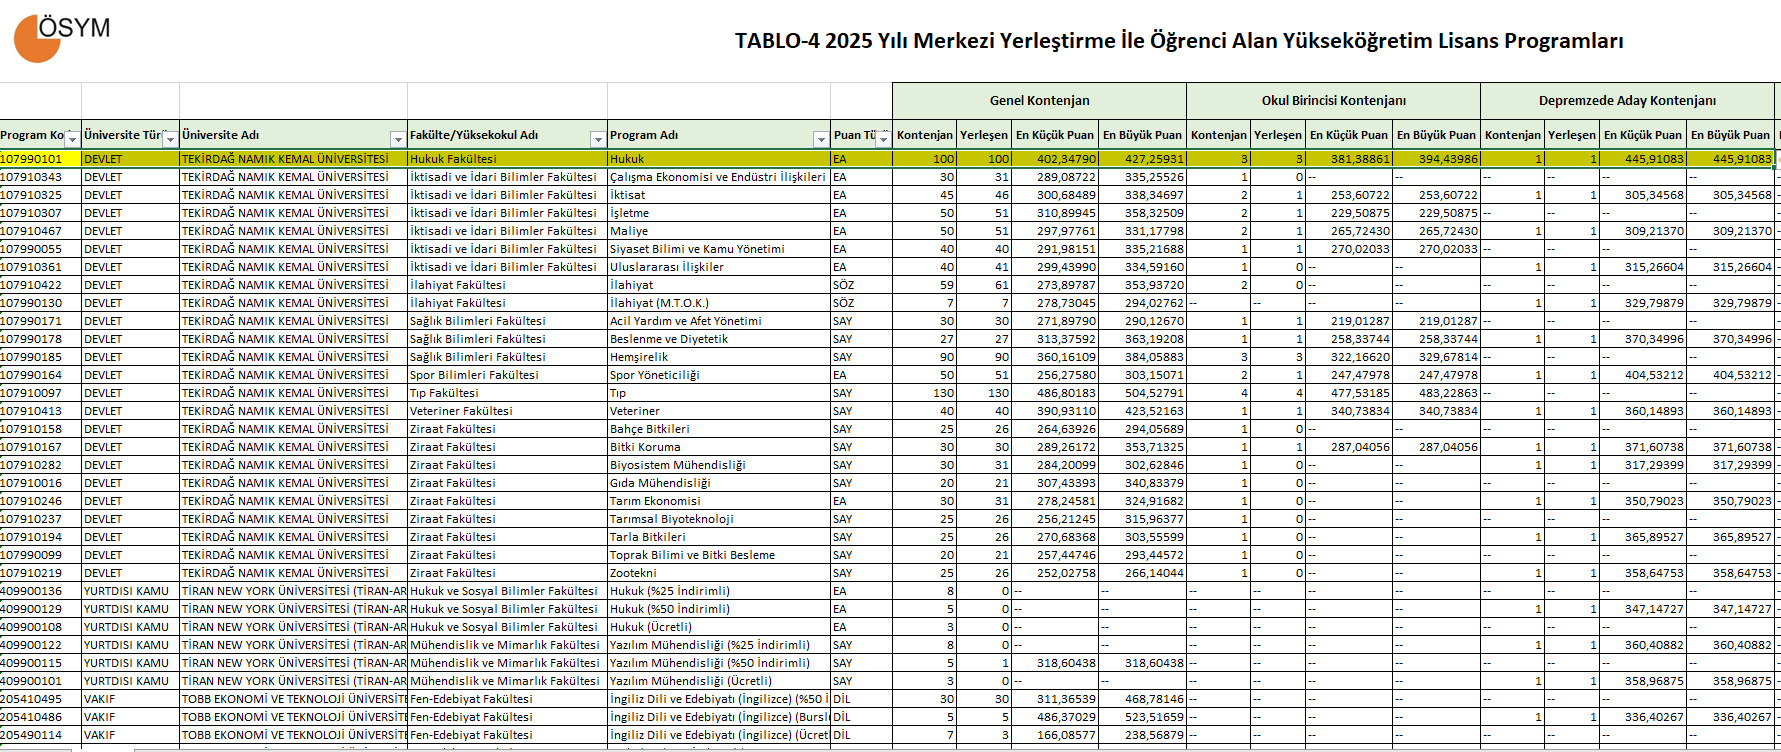Open the Program Adı filter dropdown

(821, 139)
